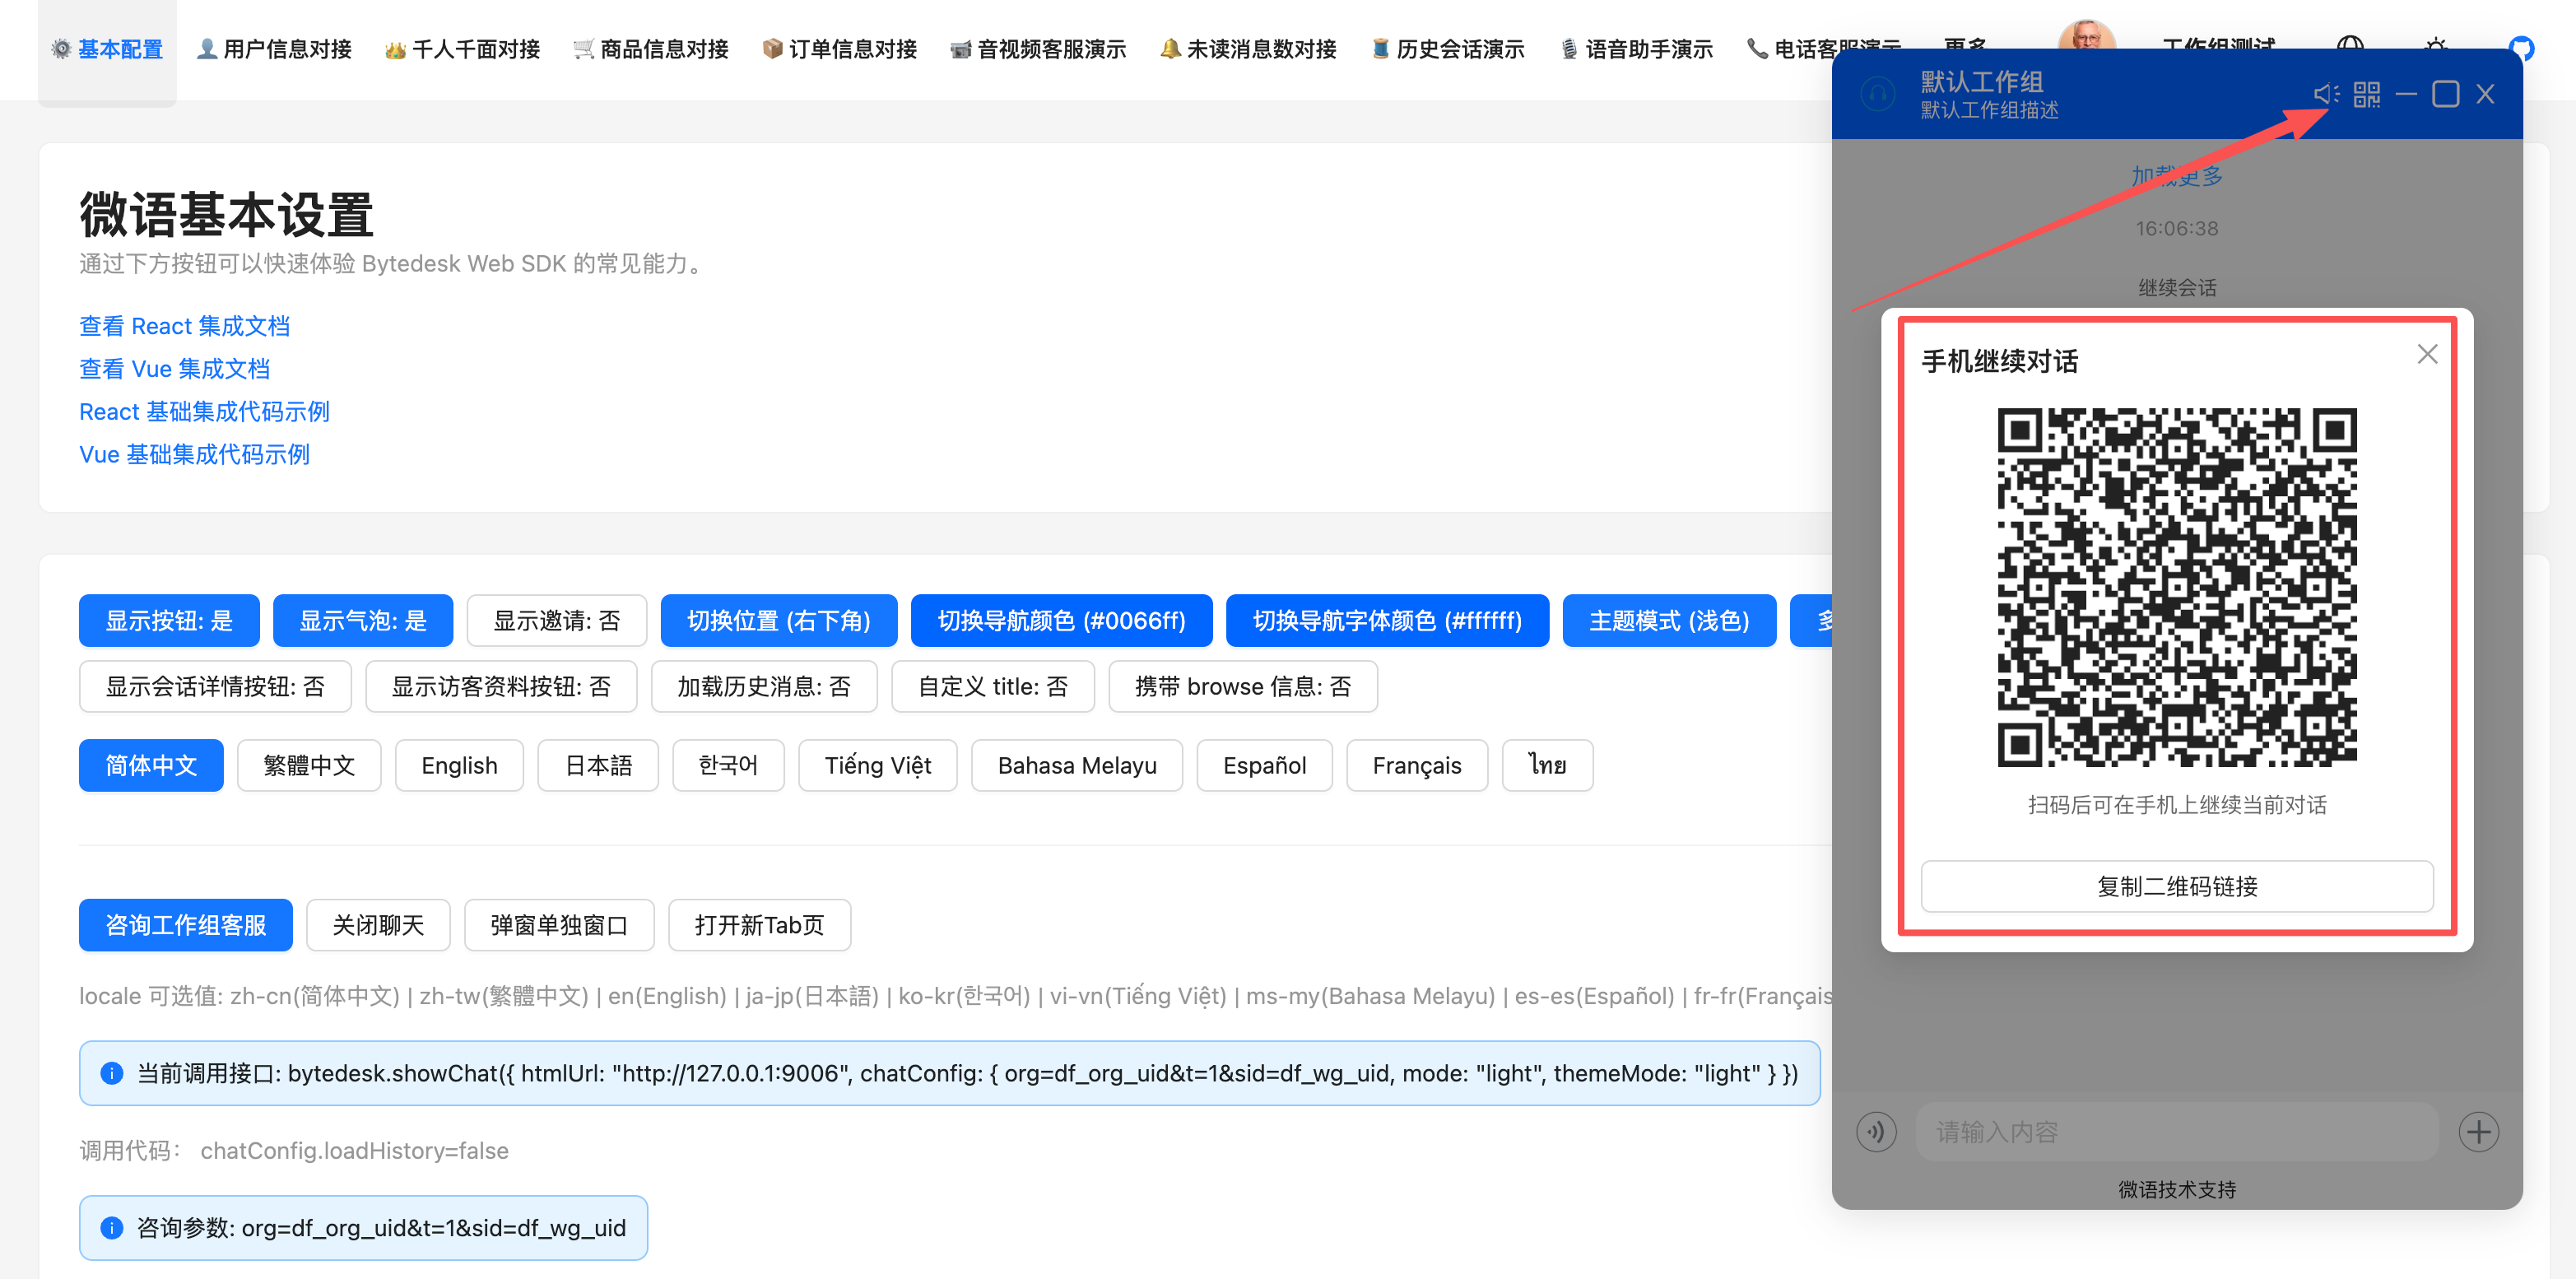The height and width of the screenshot is (1279, 2576).
Task: Toggle 加载历史消息: 否 option
Action: (x=764, y=686)
